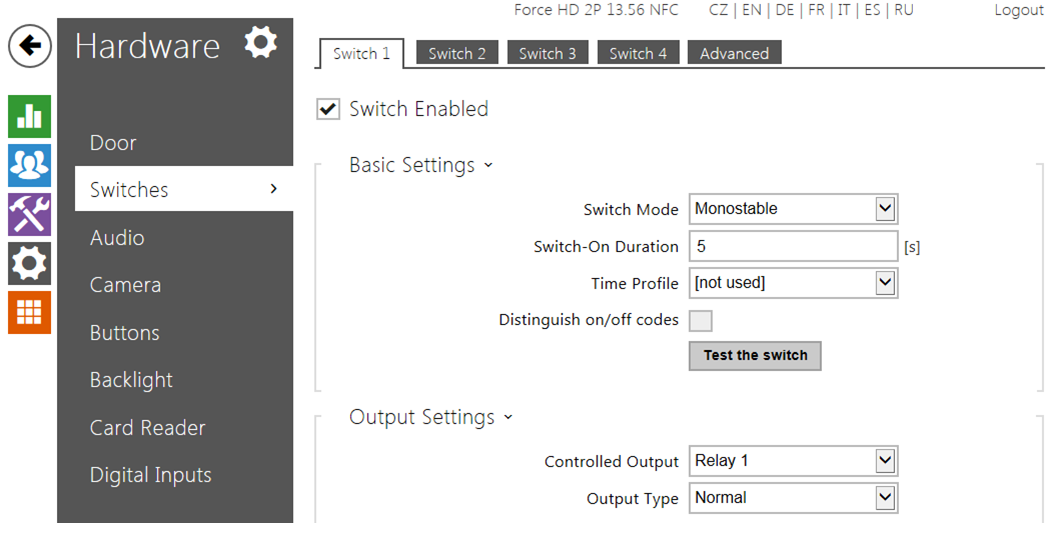1061x547 pixels.
Task: Click the Switch-On Duration input field
Action: pyautogui.click(x=793, y=246)
